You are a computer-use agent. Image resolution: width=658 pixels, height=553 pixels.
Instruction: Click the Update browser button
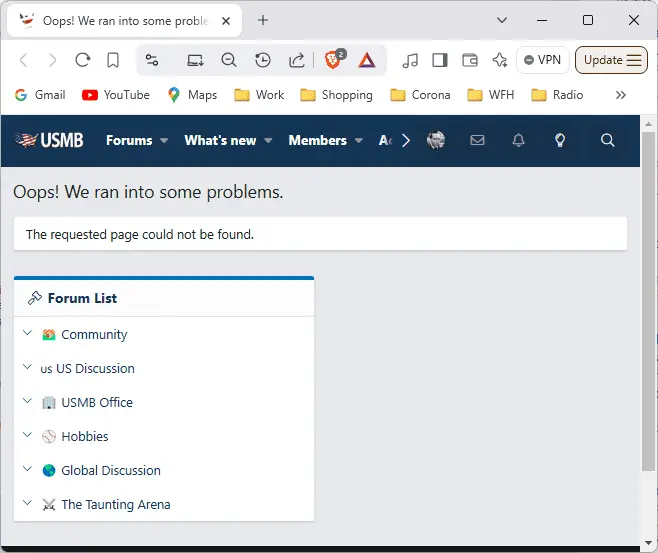coord(611,60)
